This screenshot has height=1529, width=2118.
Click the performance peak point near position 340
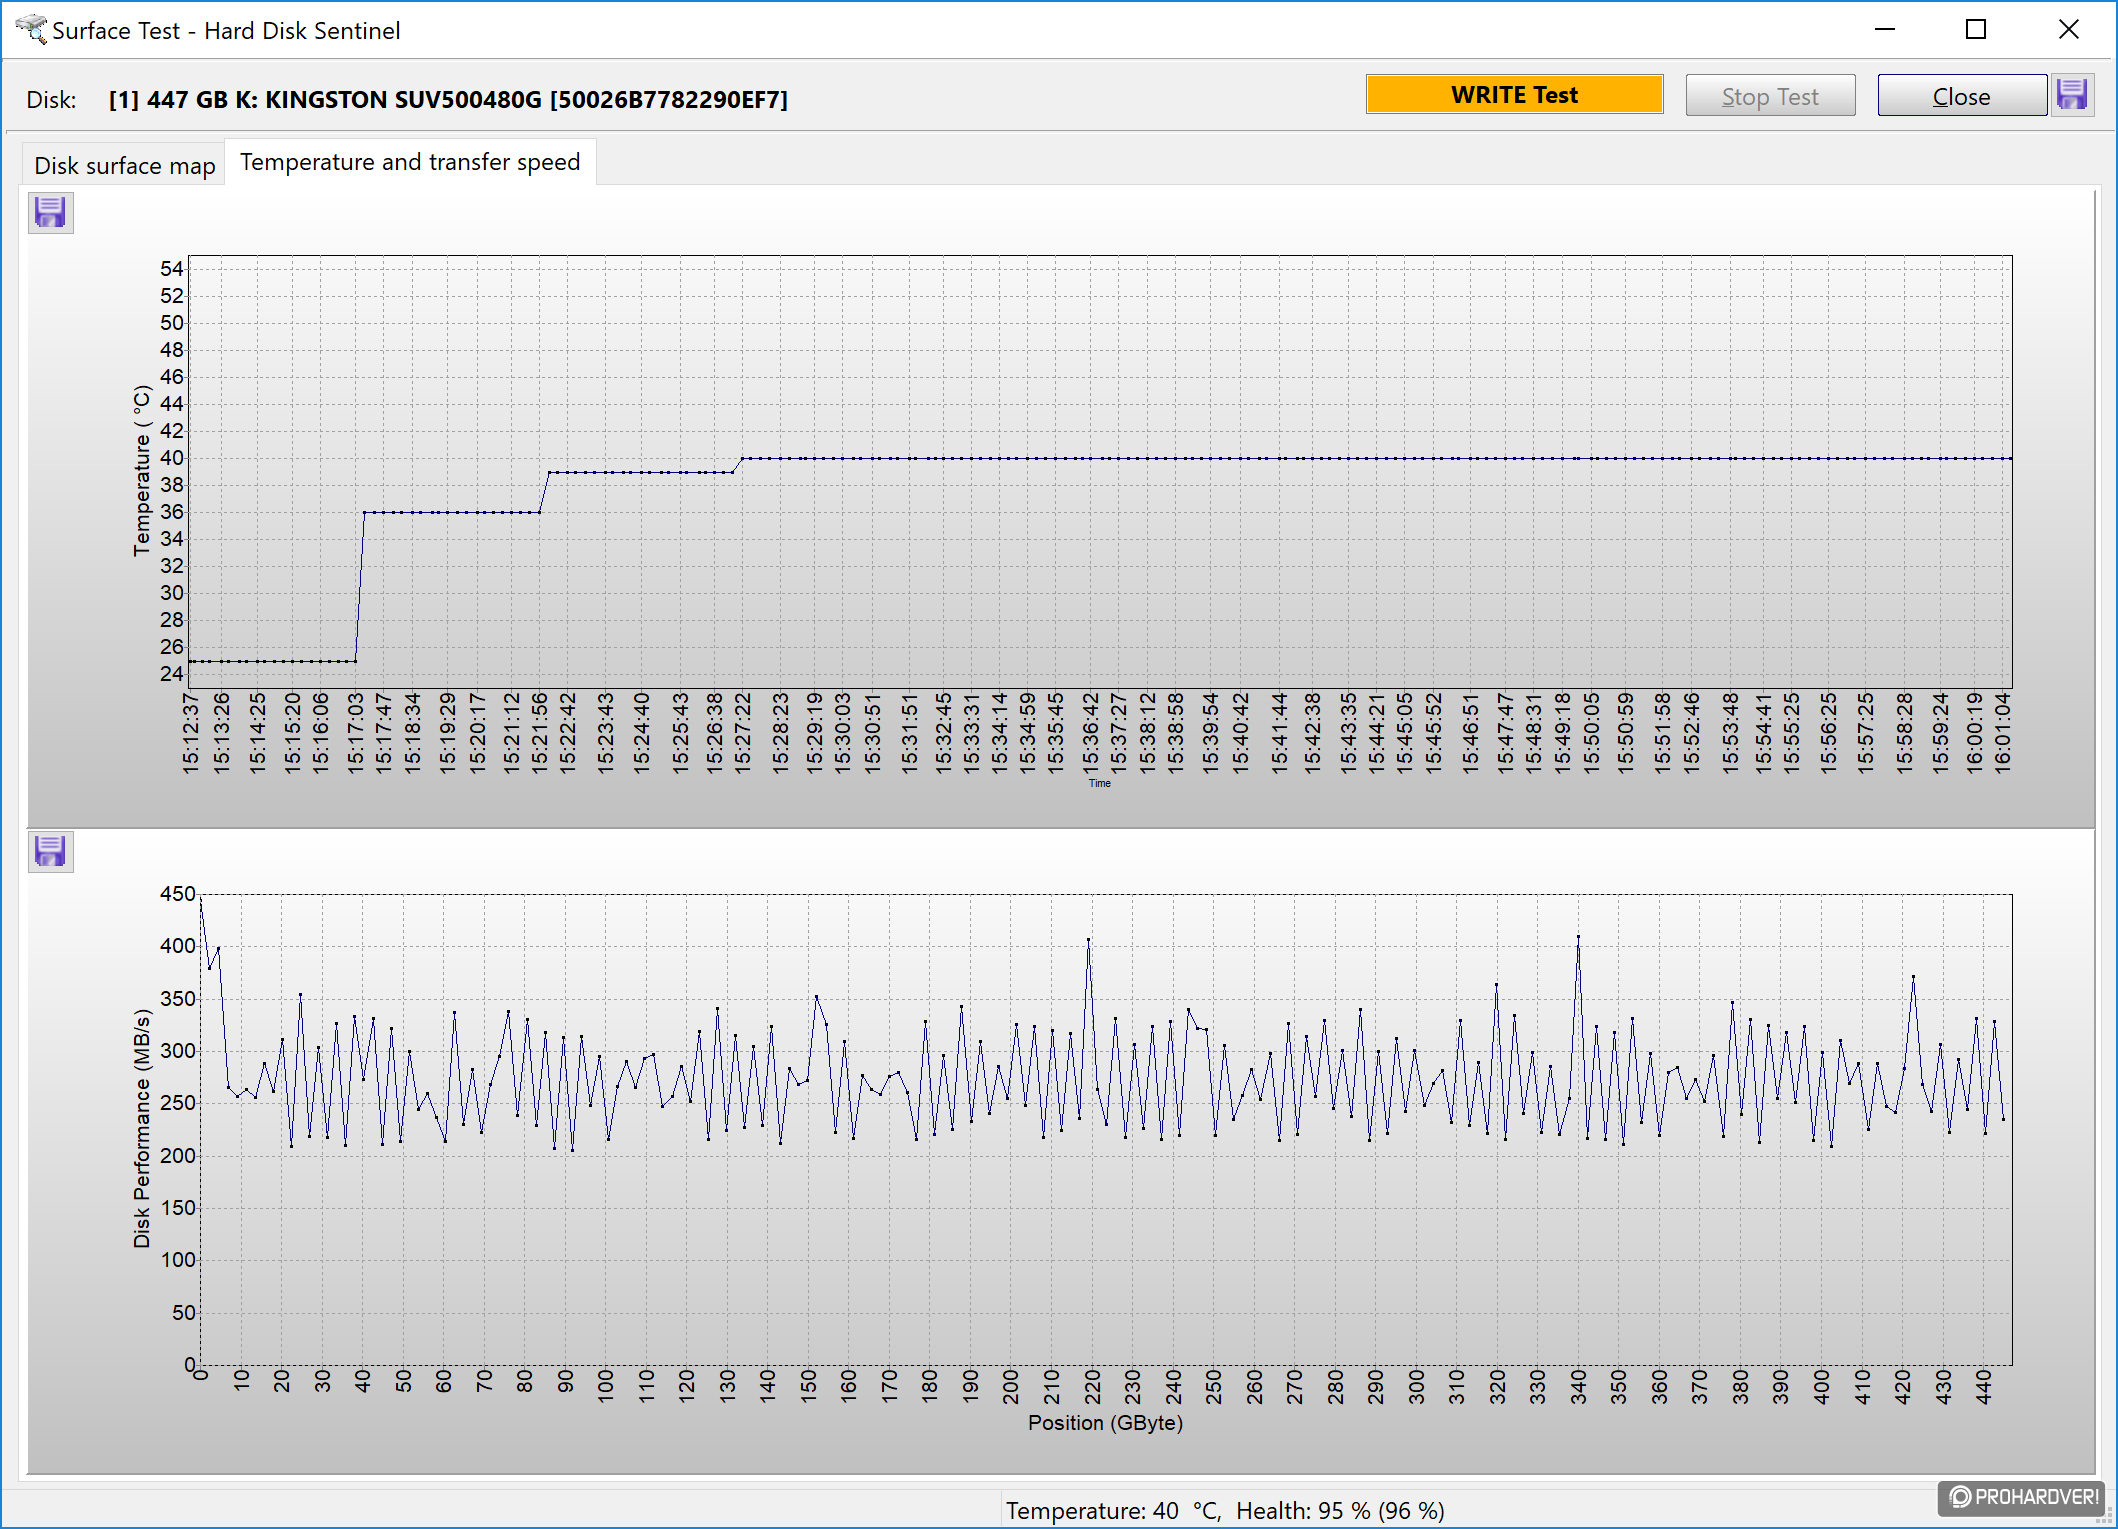1578,937
